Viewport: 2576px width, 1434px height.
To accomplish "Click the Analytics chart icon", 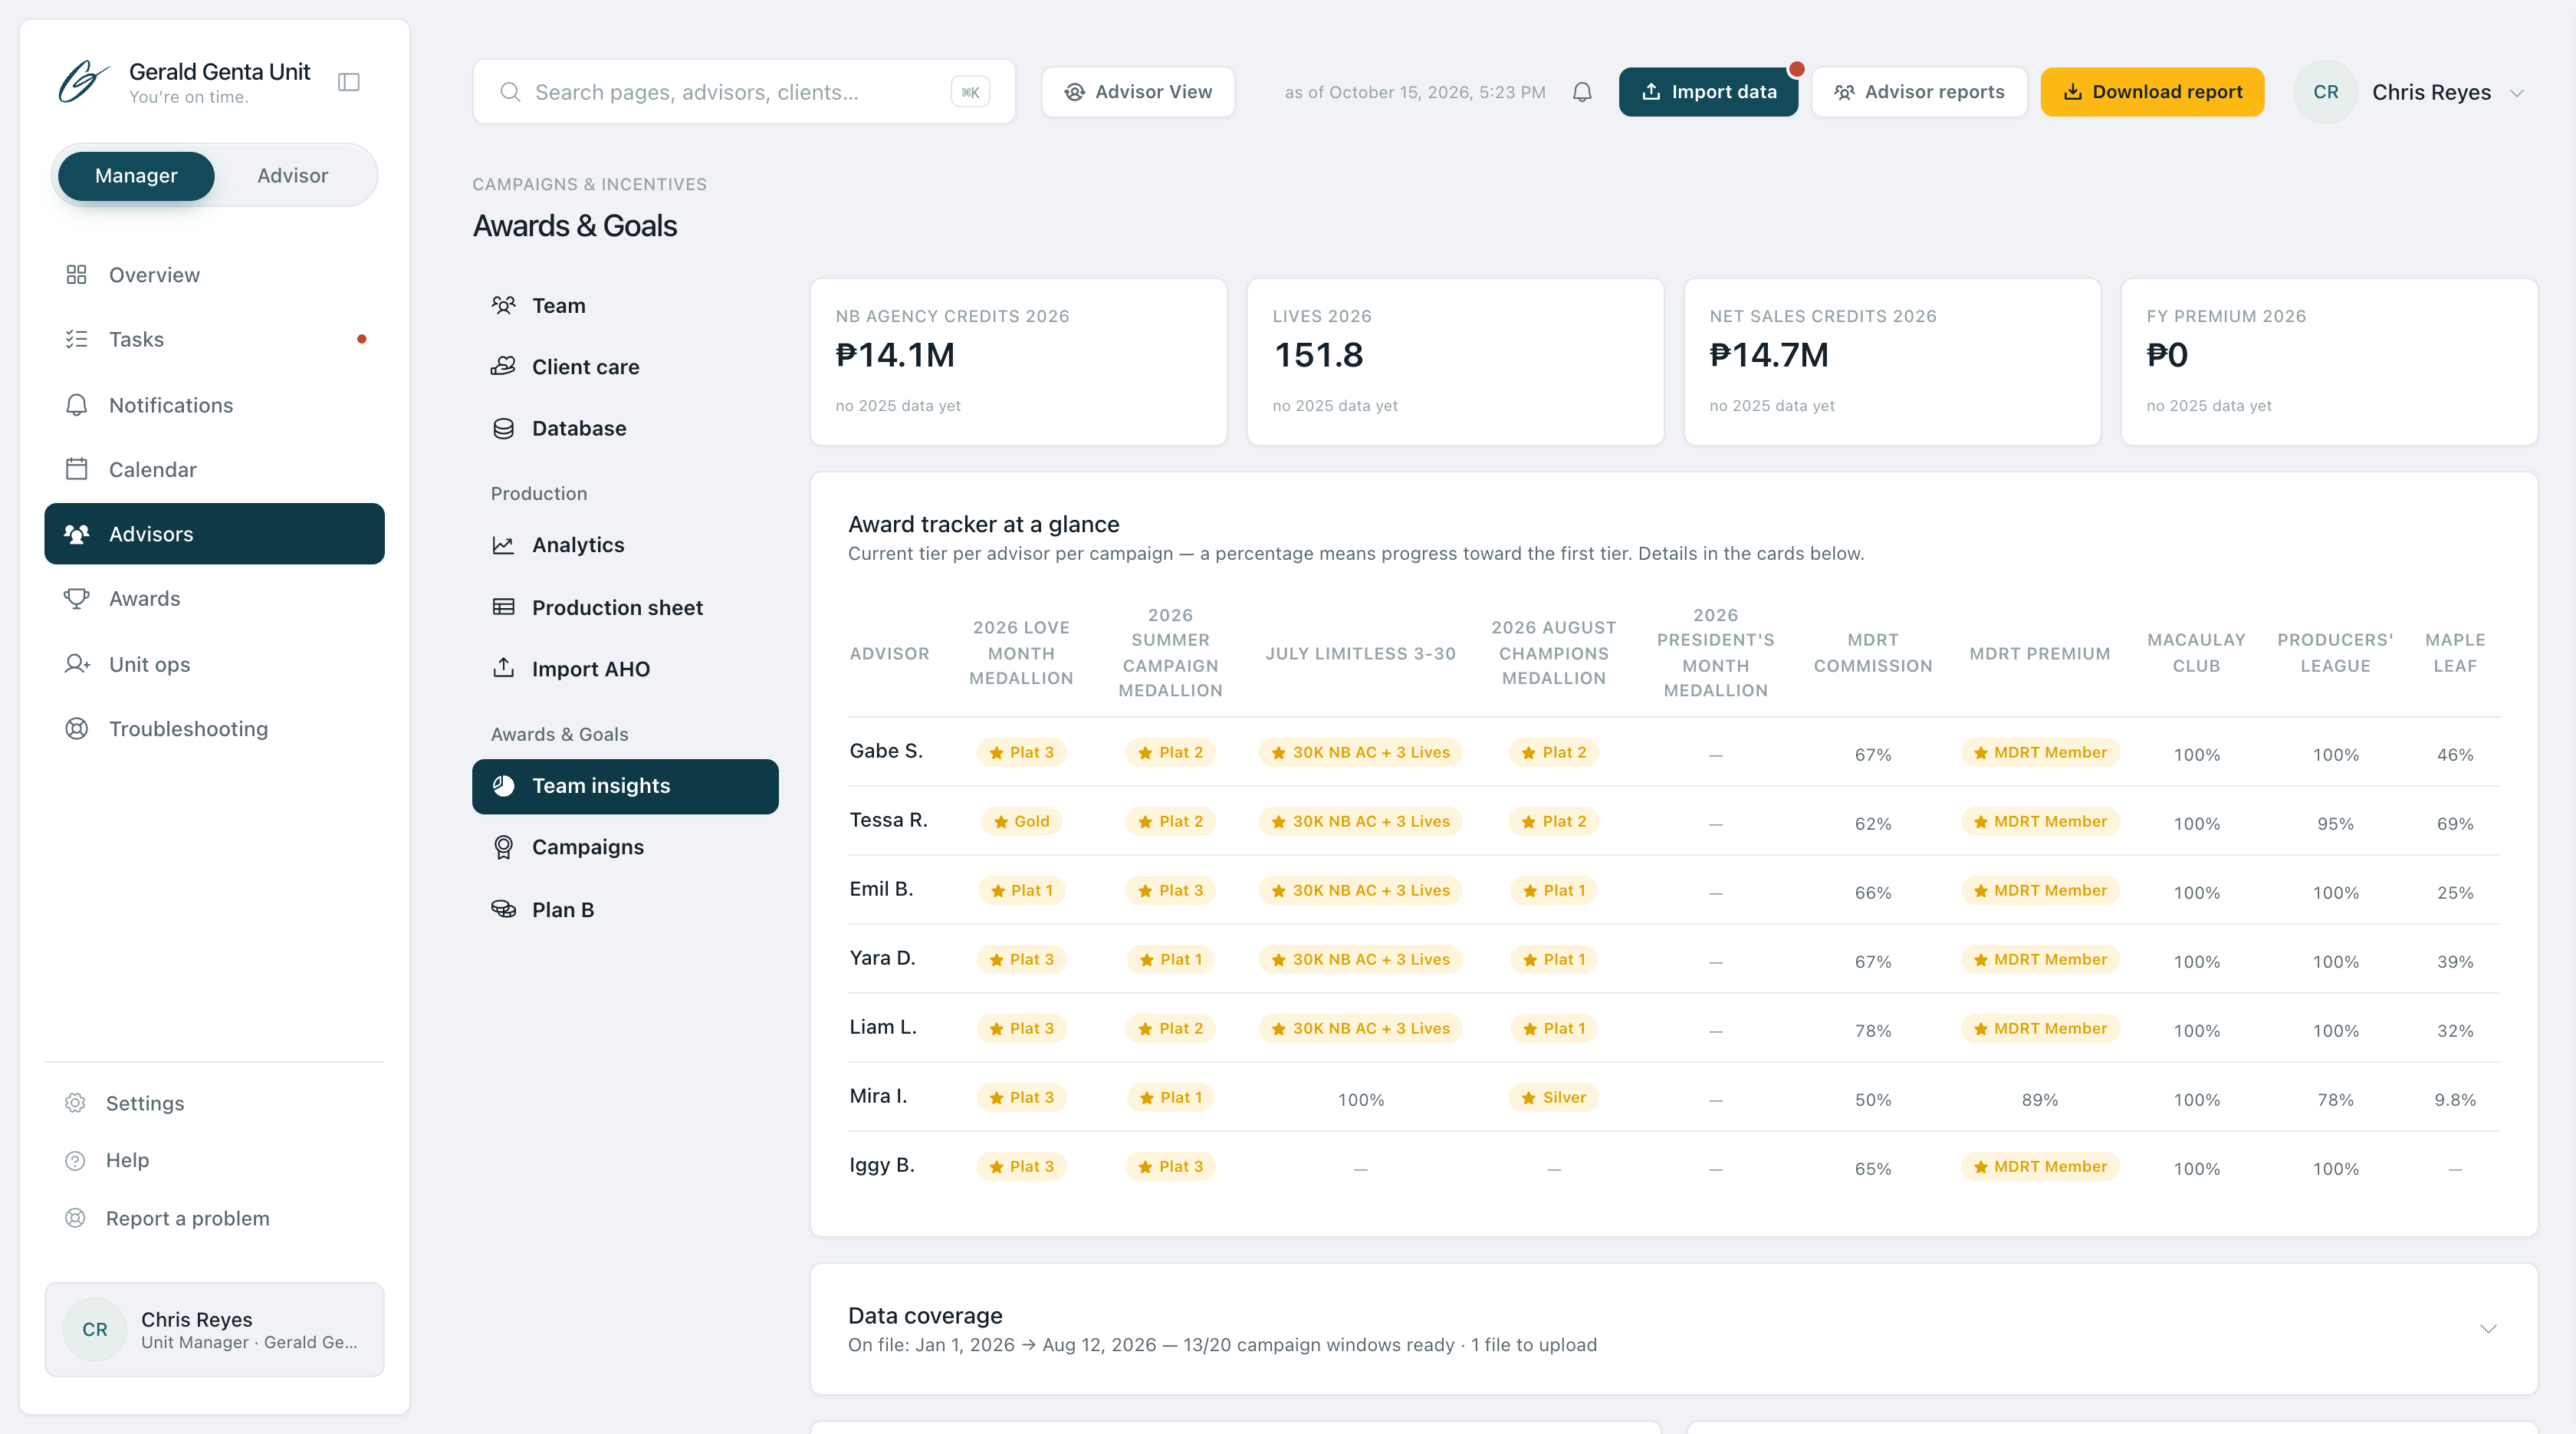I will coord(504,545).
